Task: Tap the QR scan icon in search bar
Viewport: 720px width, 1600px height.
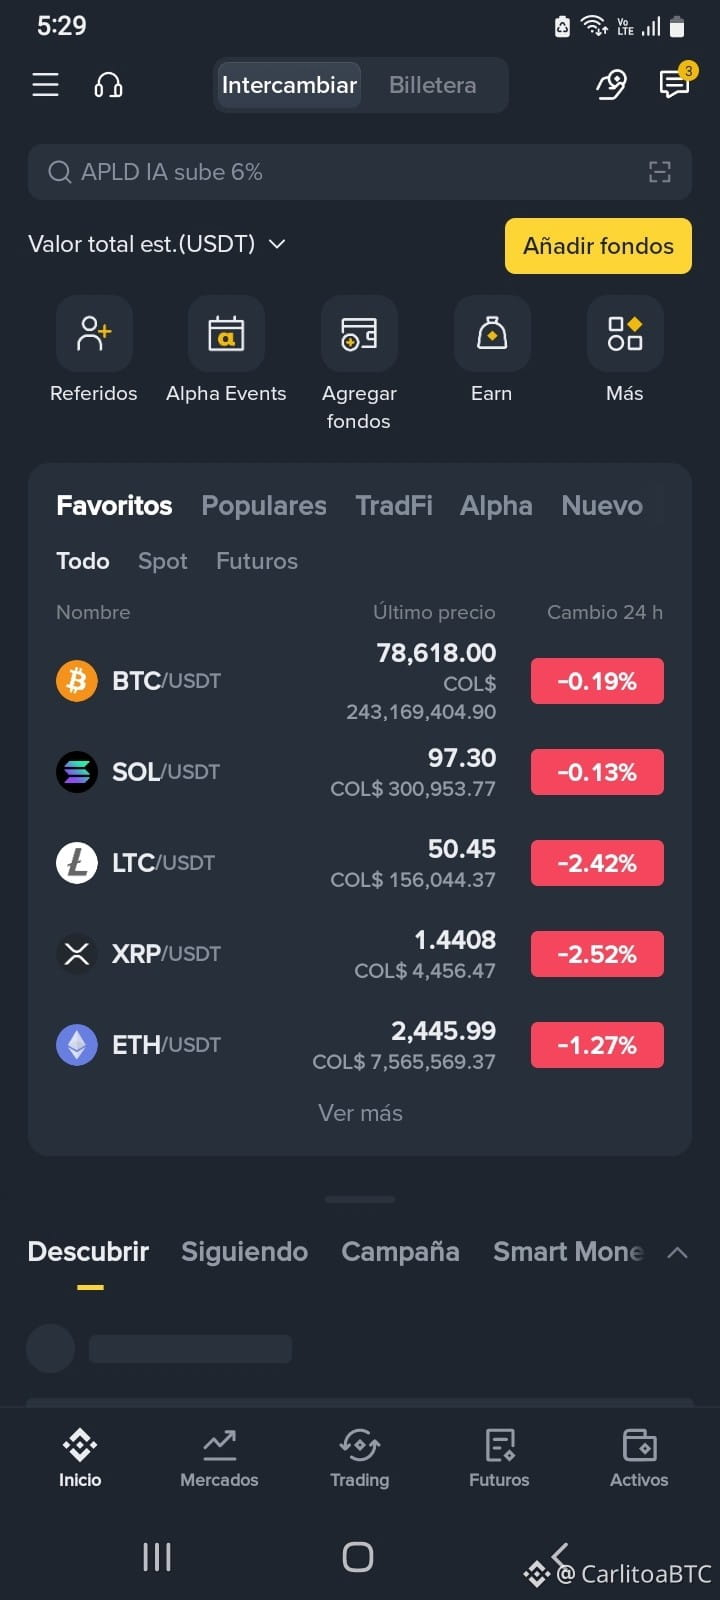Action: [x=660, y=172]
